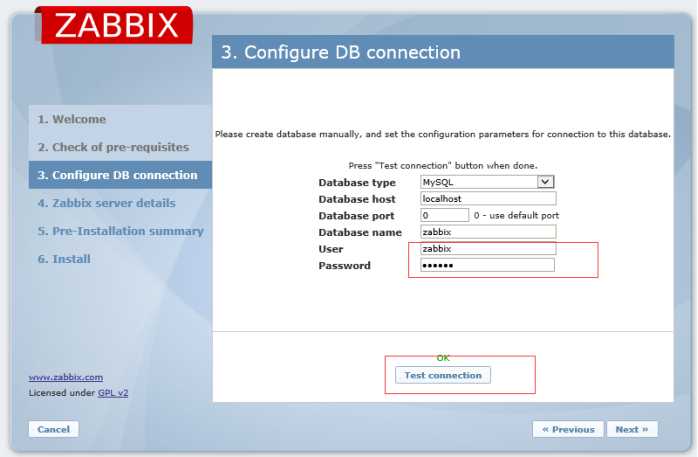Select step 3. Configure DB connection
The width and height of the screenshot is (698, 457).
click(x=120, y=175)
